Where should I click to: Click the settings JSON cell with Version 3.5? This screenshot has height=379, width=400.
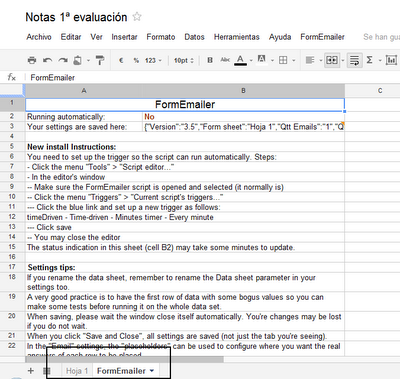pos(243,127)
